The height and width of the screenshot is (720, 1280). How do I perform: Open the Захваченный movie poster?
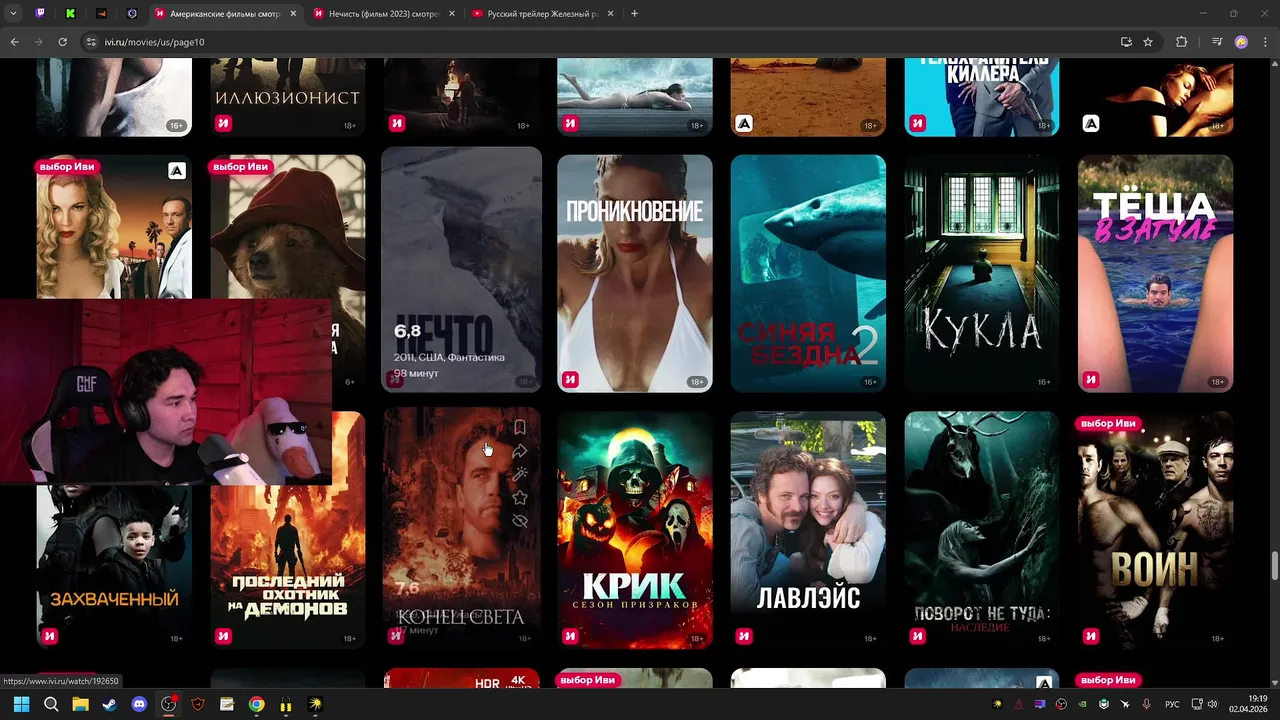(x=114, y=567)
